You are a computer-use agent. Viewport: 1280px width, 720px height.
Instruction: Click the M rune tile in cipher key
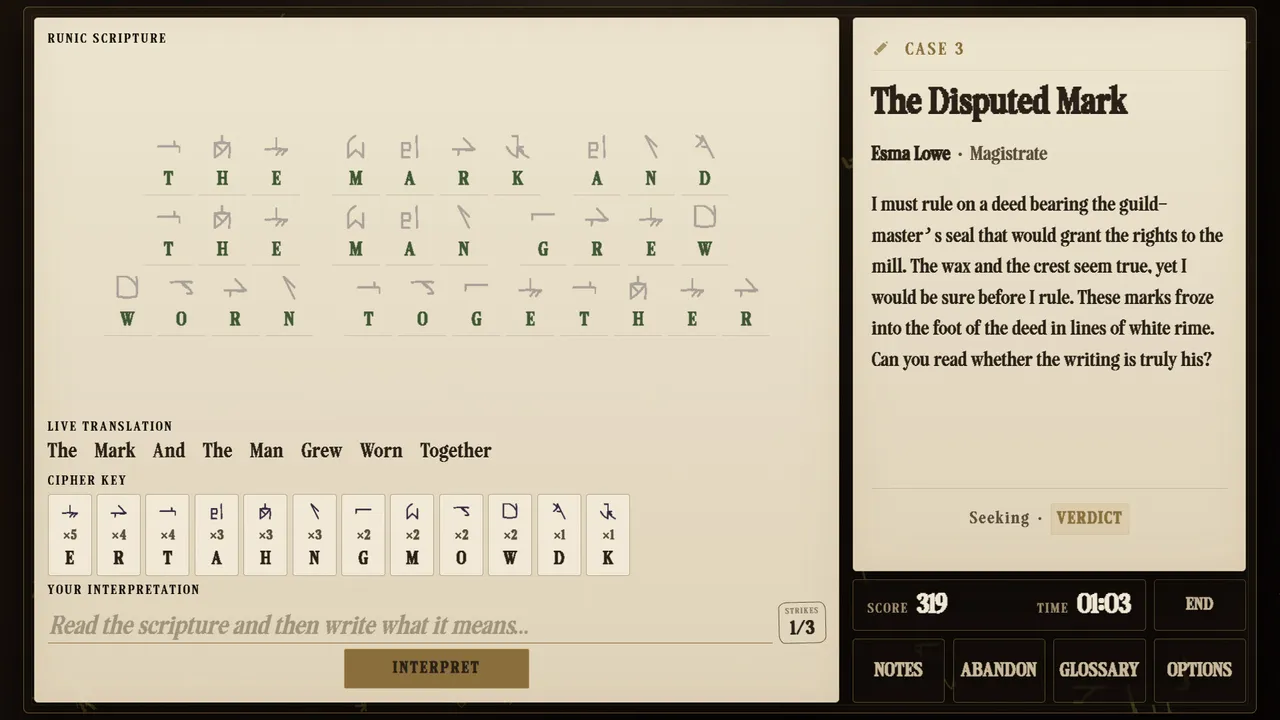[x=412, y=535]
